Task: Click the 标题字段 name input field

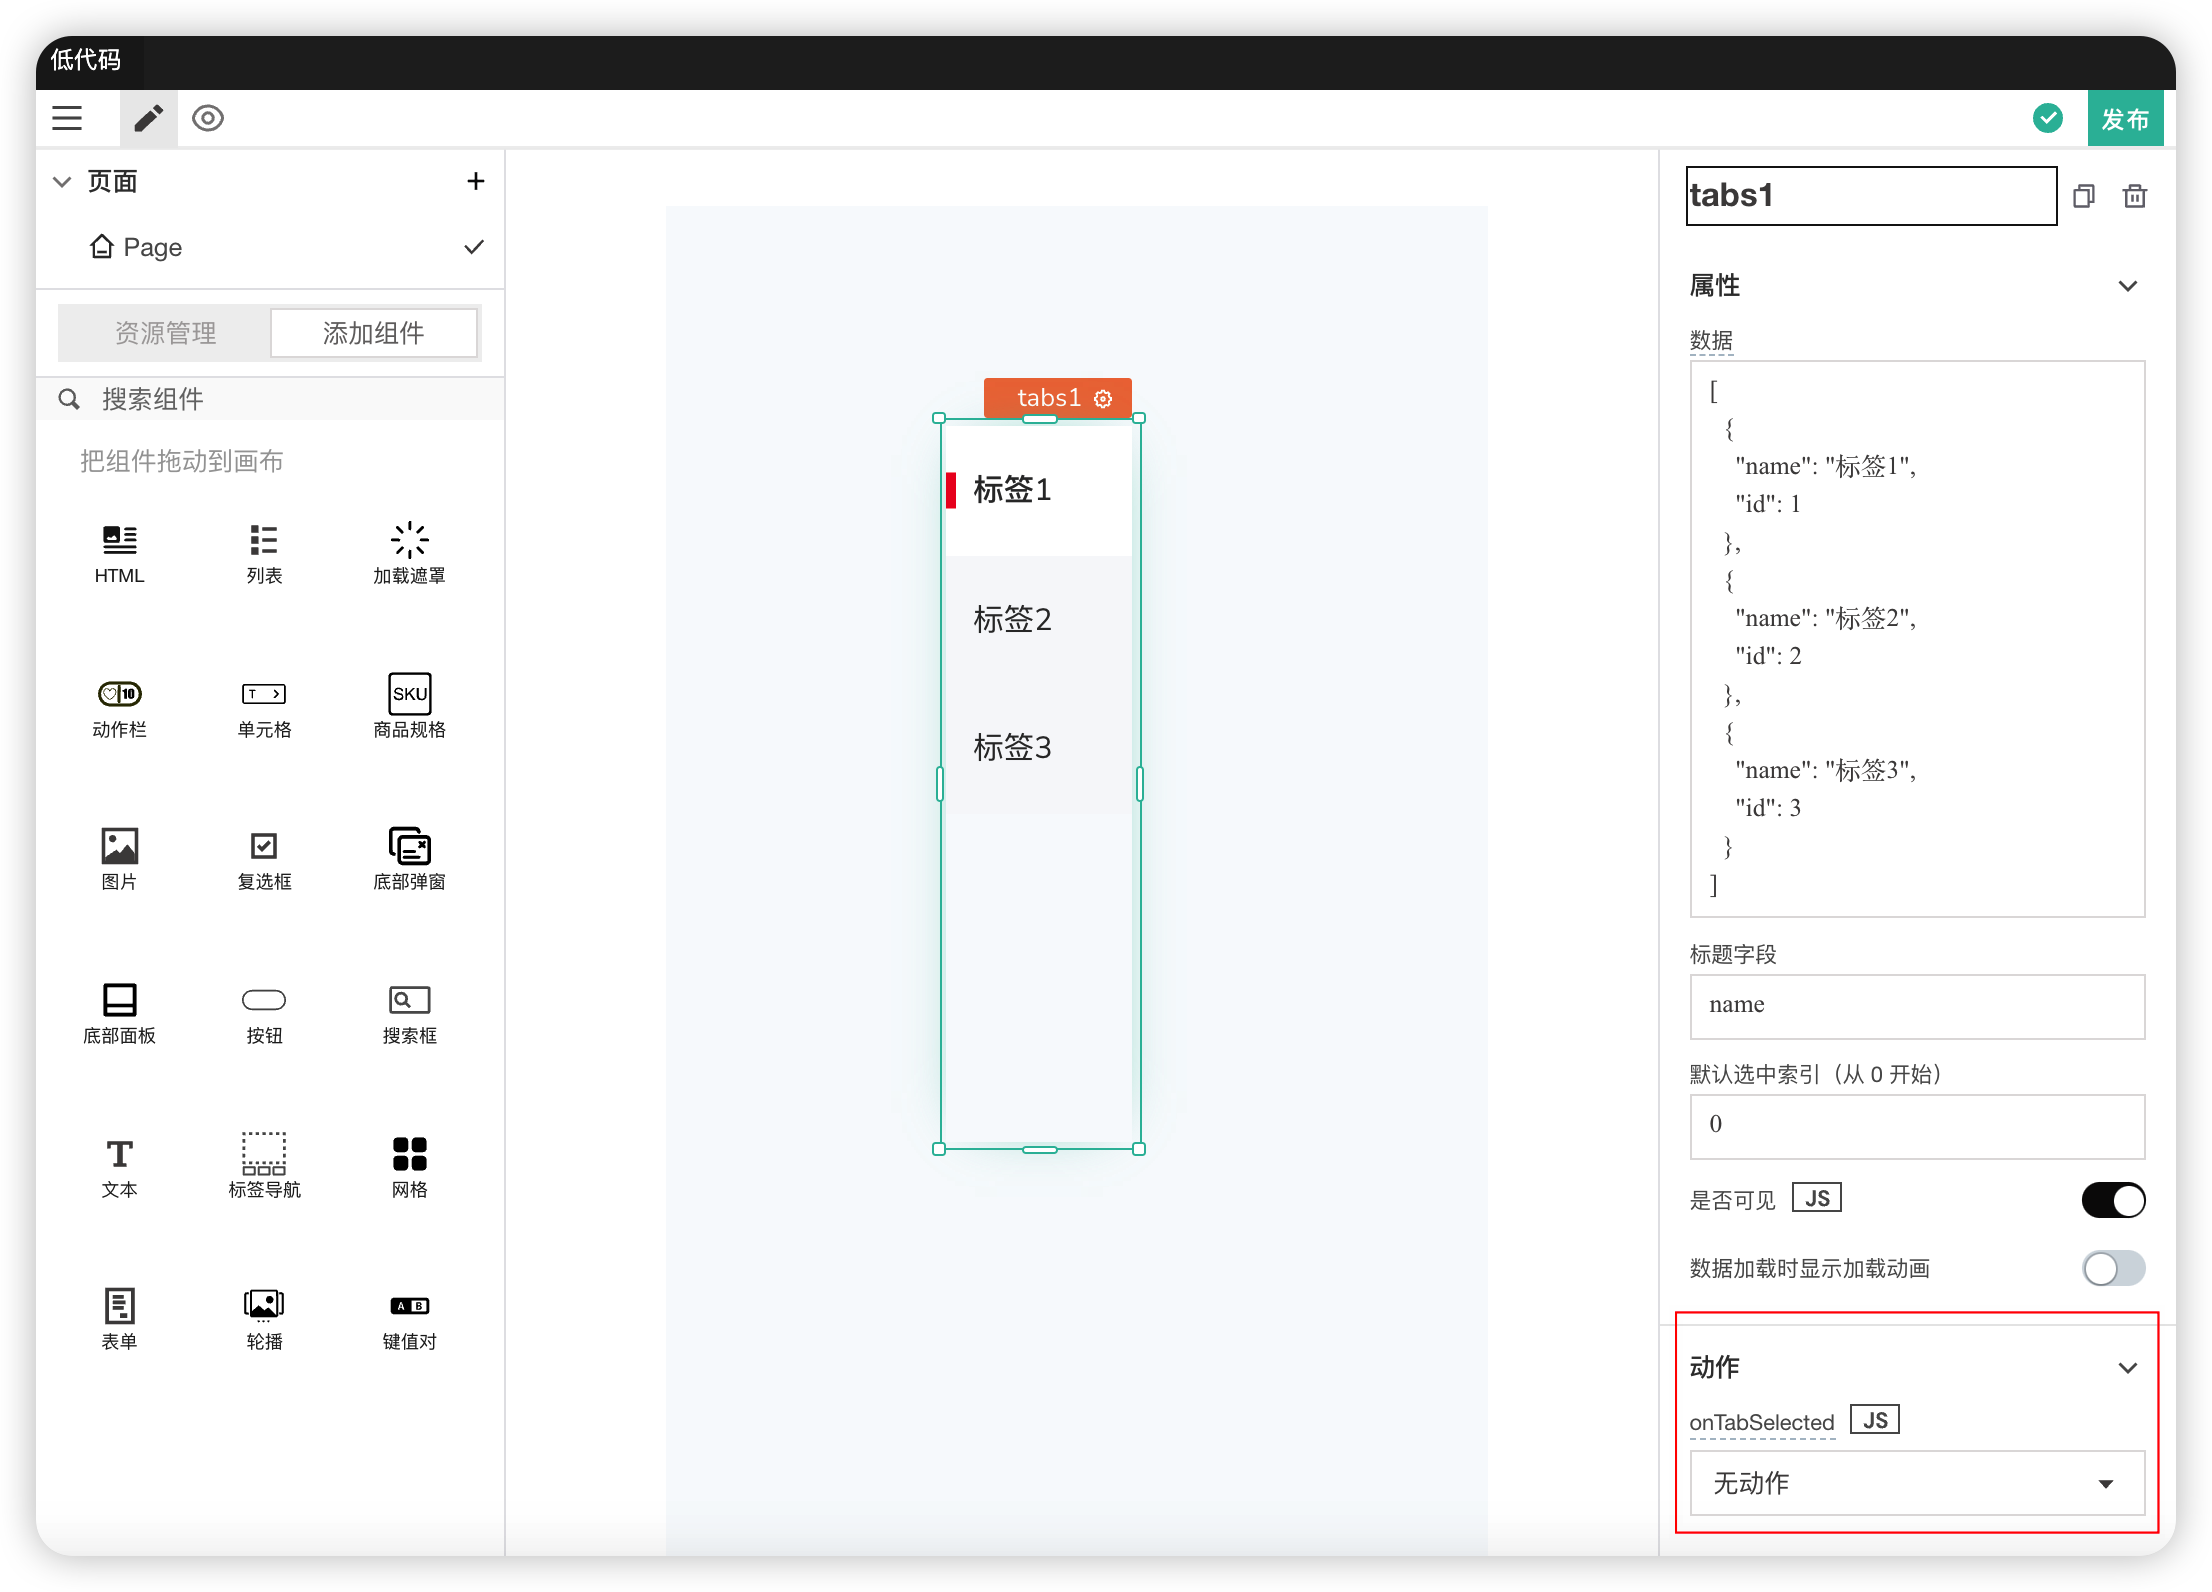Action: (x=1916, y=1006)
